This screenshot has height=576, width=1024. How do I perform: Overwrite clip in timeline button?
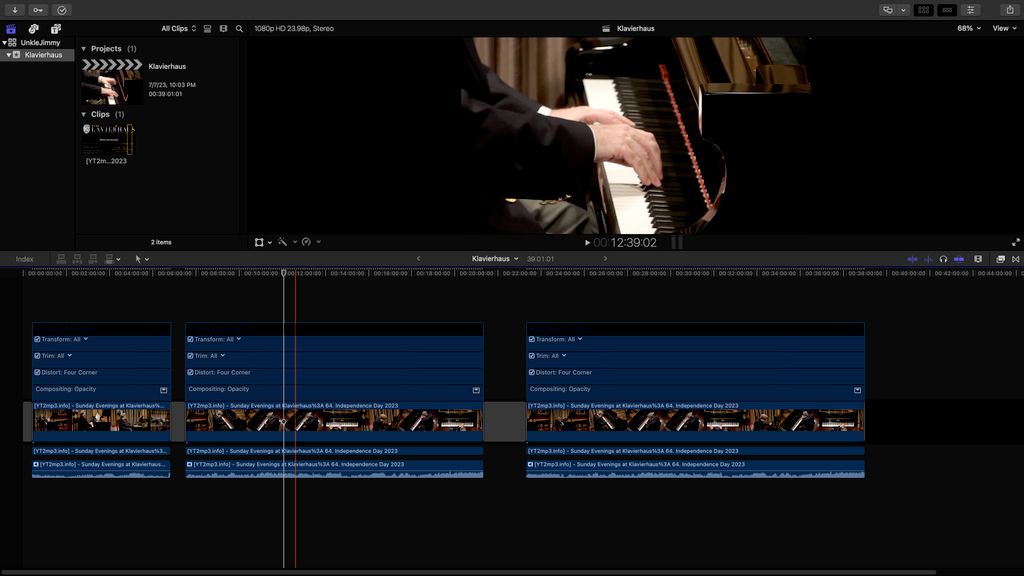coord(109,259)
